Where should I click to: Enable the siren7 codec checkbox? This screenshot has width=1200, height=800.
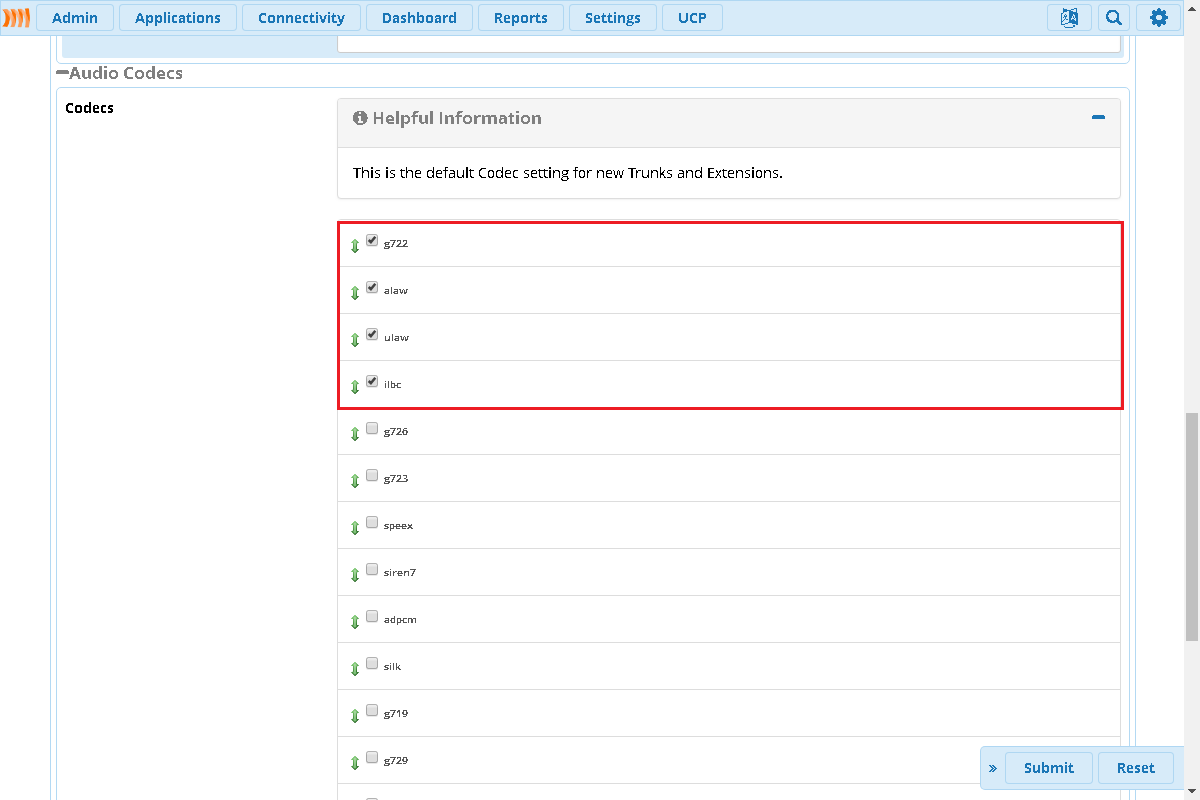click(372, 570)
